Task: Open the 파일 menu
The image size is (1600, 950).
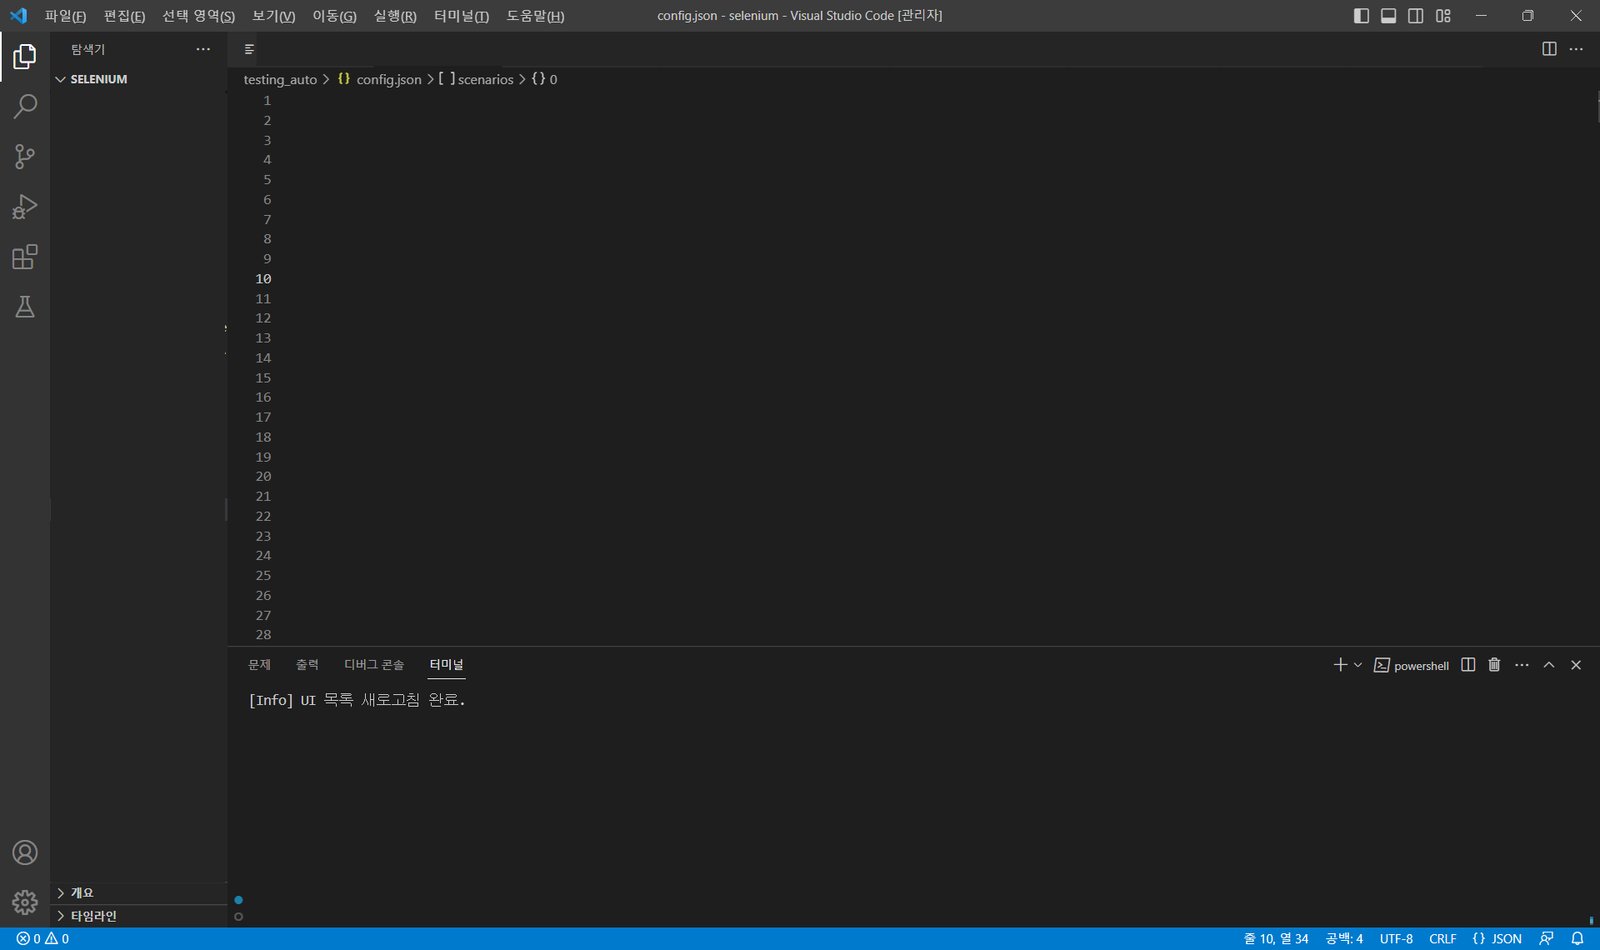Action: 65,16
